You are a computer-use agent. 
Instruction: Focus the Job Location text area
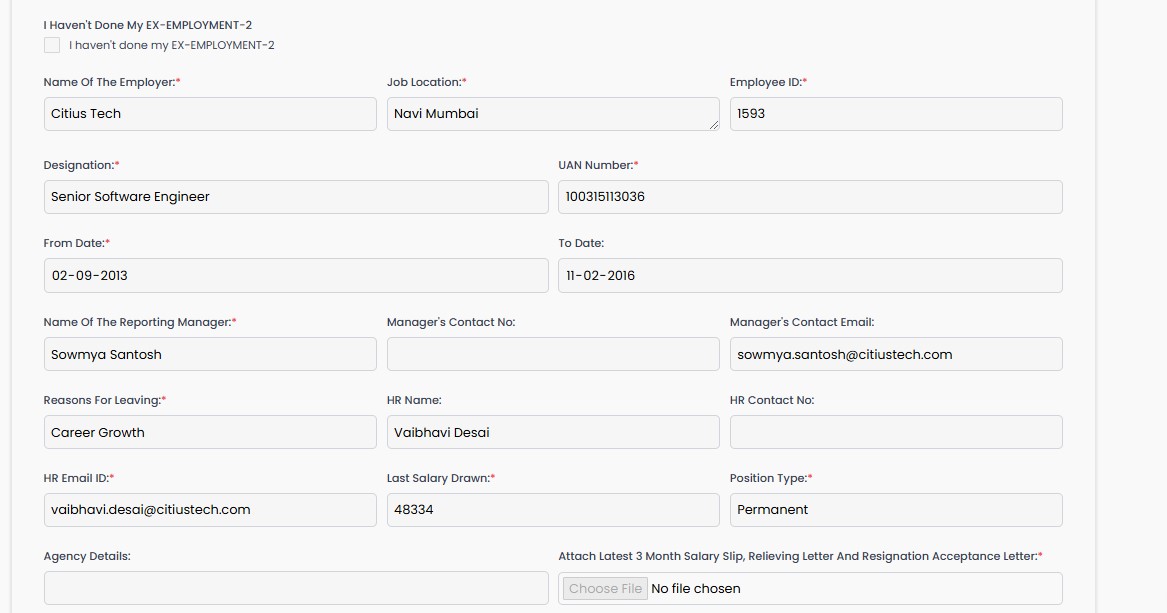(x=552, y=114)
